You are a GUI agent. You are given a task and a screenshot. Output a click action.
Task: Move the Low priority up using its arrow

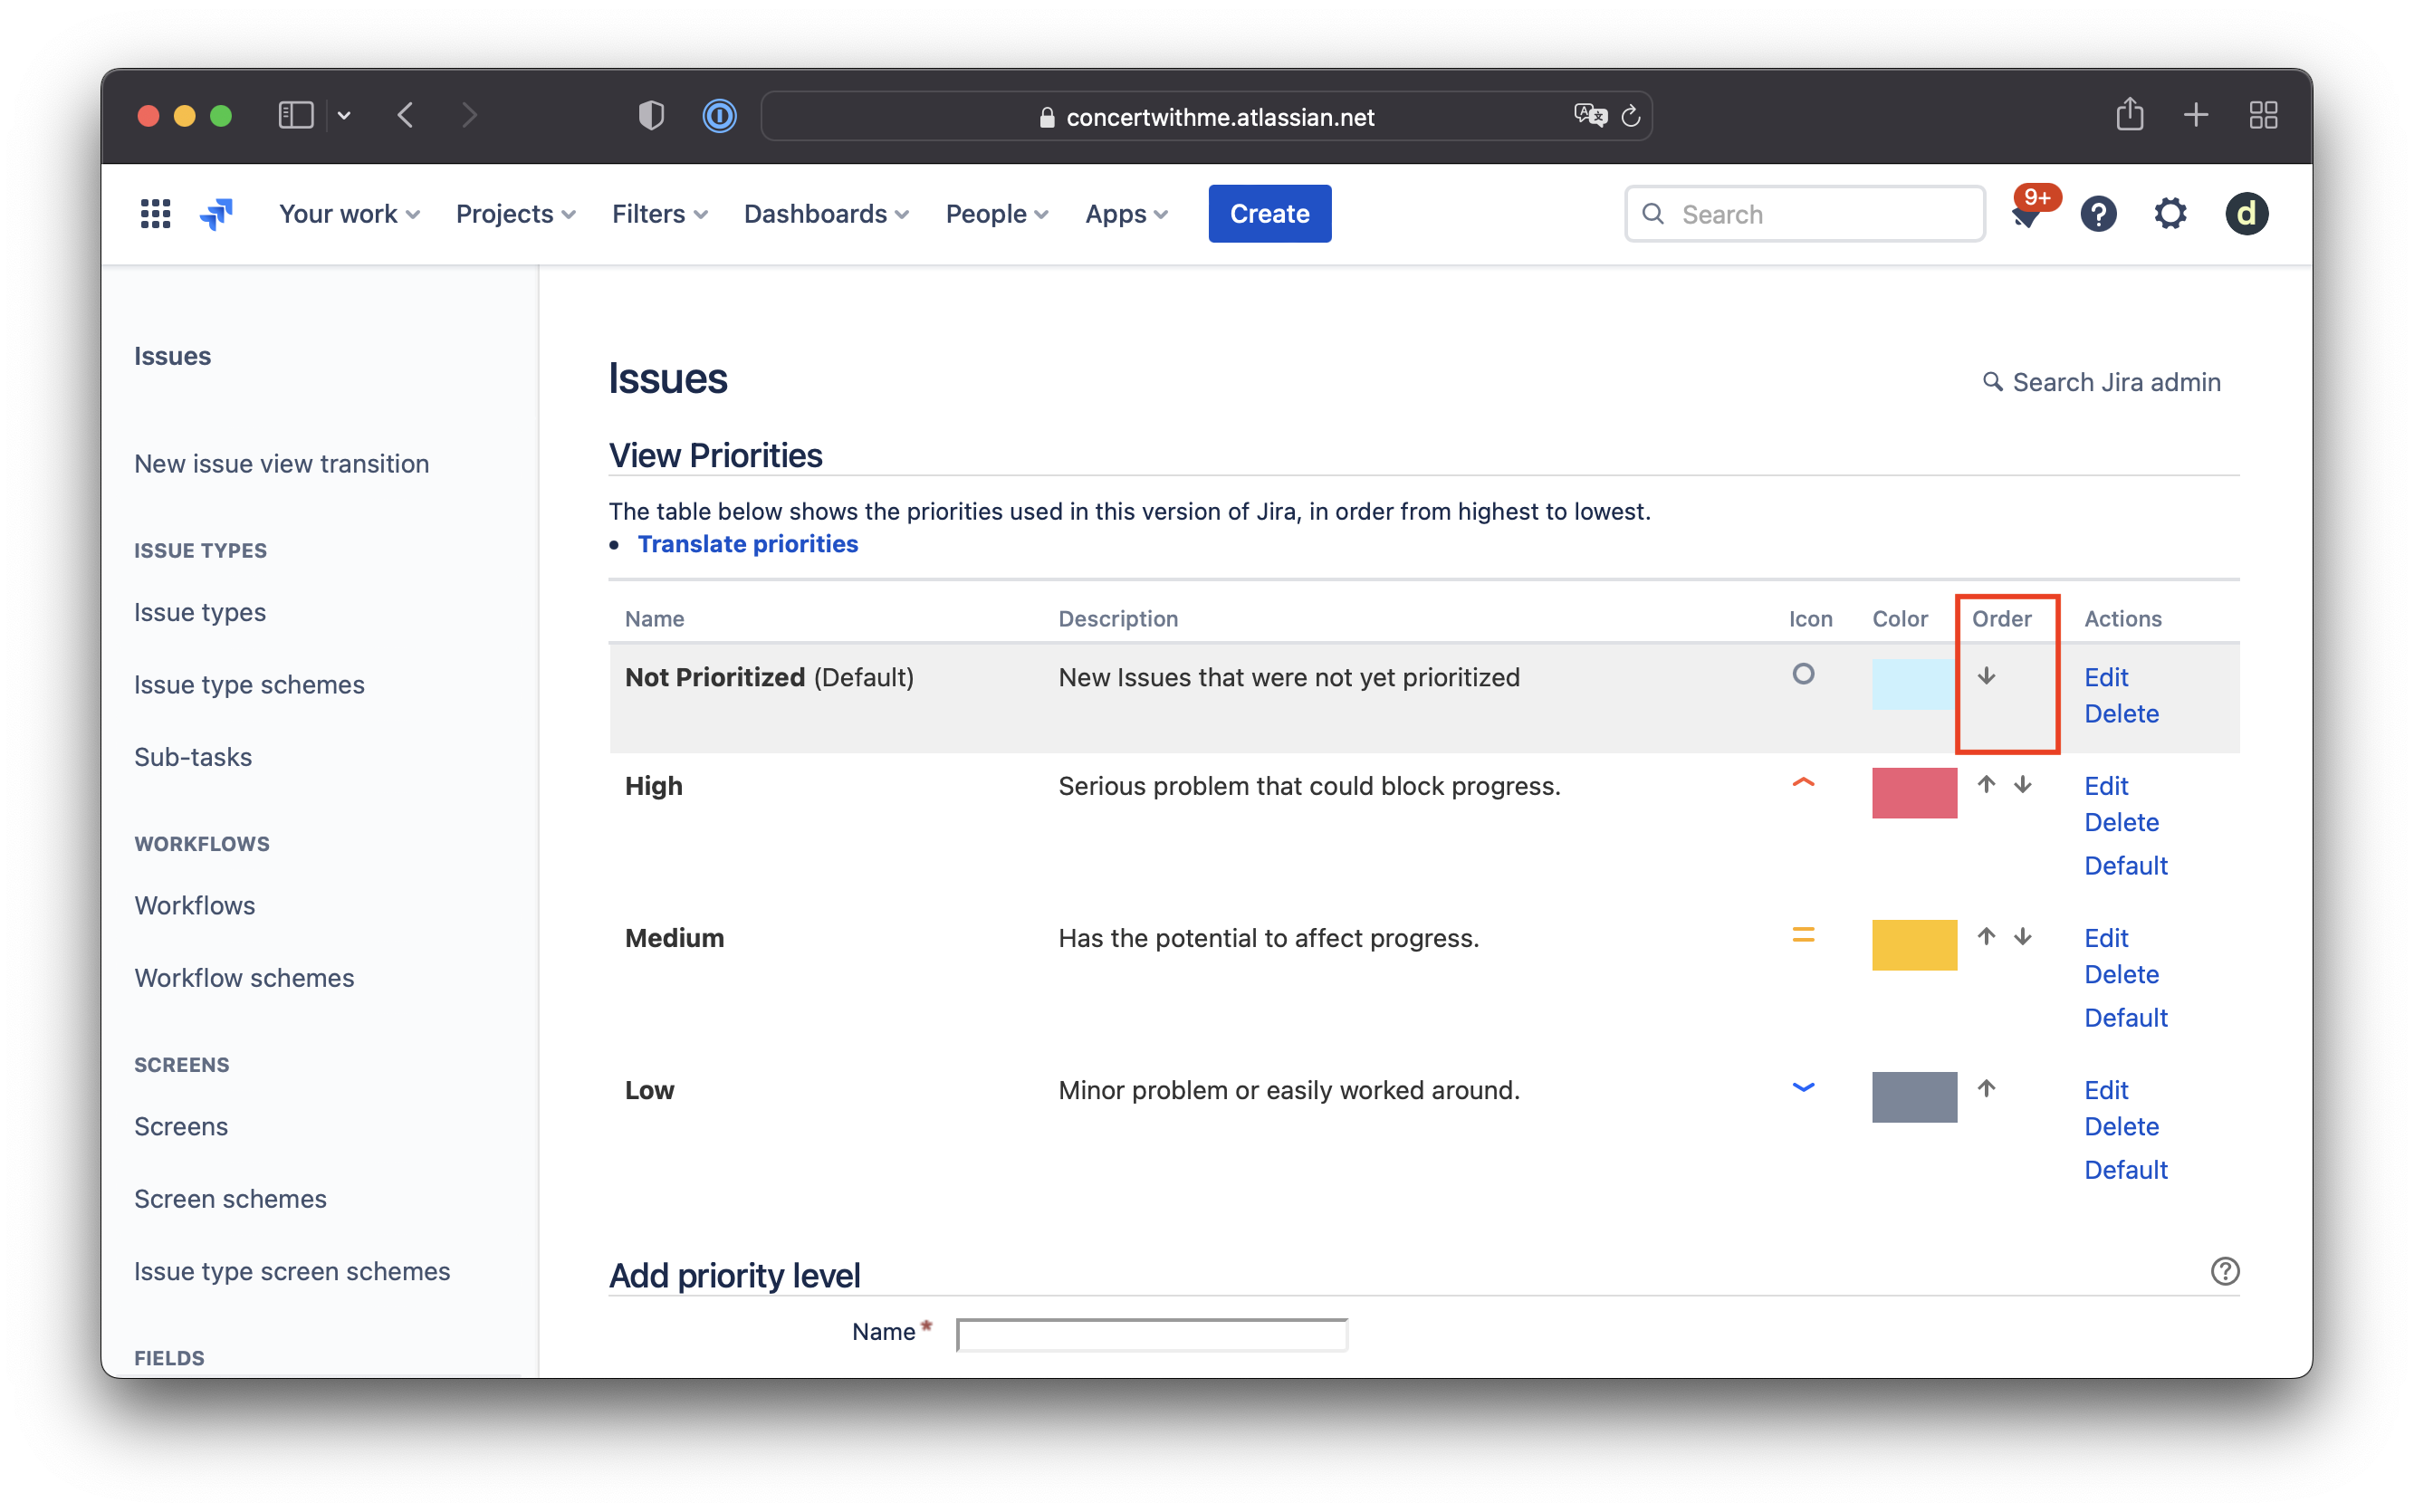pyautogui.click(x=1987, y=1089)
